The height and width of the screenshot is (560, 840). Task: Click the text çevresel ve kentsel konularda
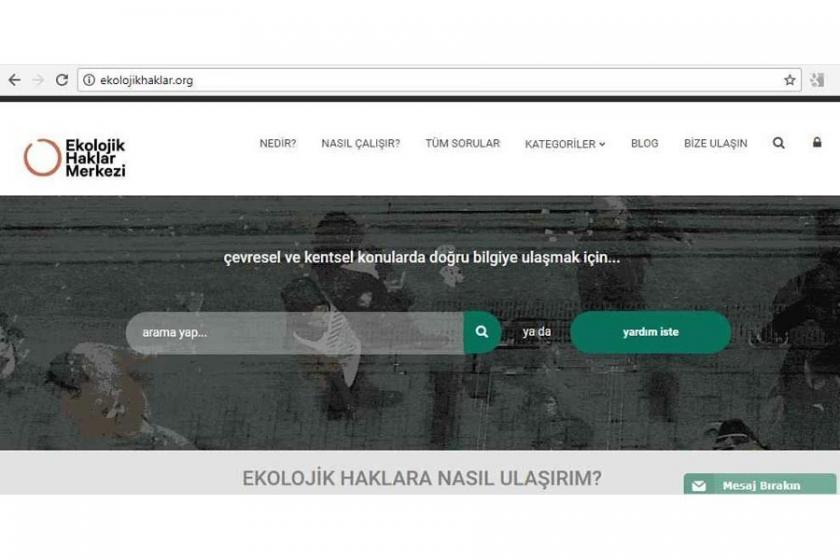click(x=323, y=258)
